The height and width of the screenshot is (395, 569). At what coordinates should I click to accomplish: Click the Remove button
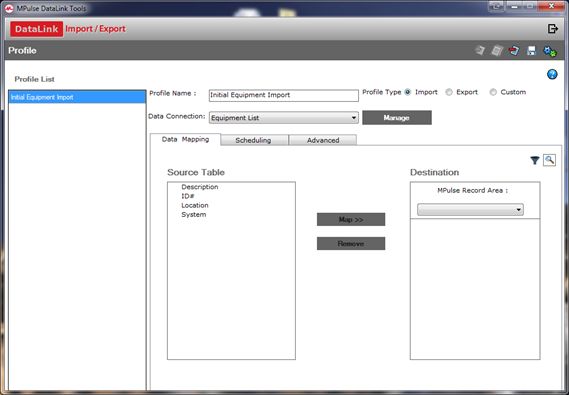point(351,243)
